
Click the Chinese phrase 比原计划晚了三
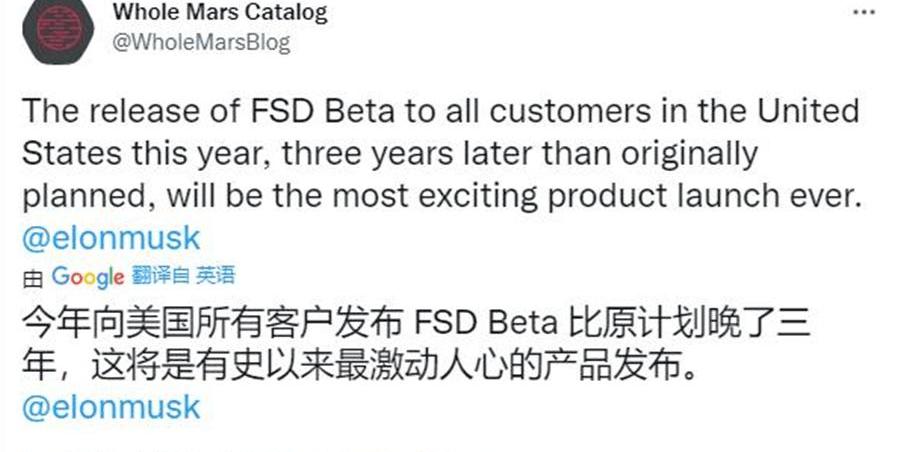tap(689, 323)
